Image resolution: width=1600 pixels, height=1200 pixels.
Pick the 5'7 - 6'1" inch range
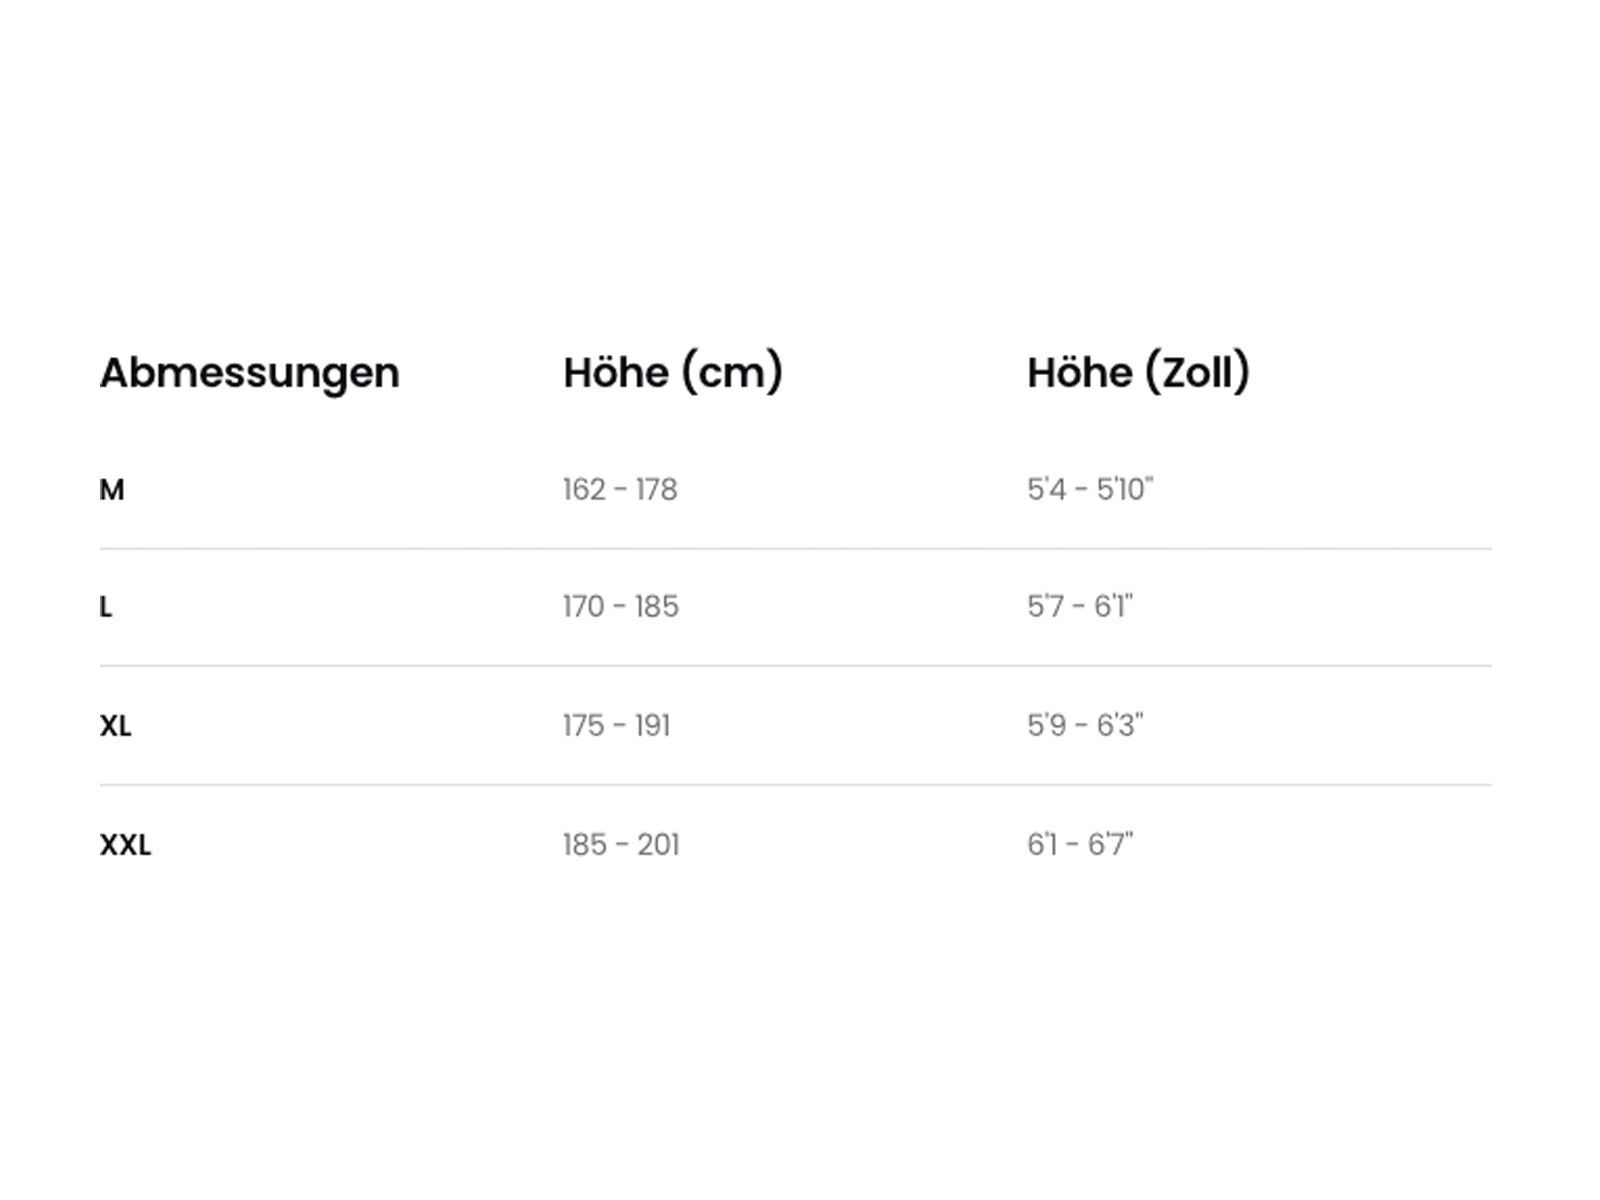pos(1080,607)
